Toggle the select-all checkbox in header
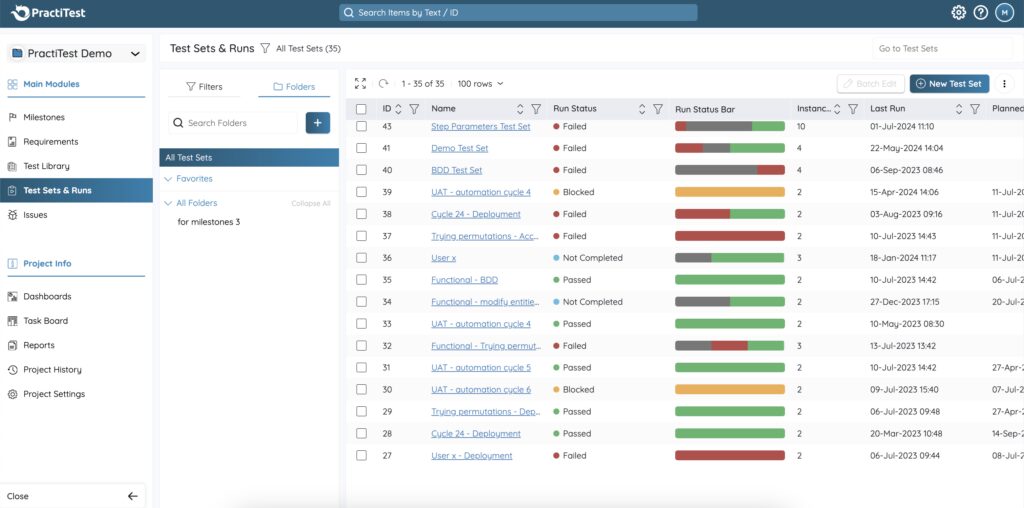Viewport: 1024px width, 508px height. (x=361, y=109)
